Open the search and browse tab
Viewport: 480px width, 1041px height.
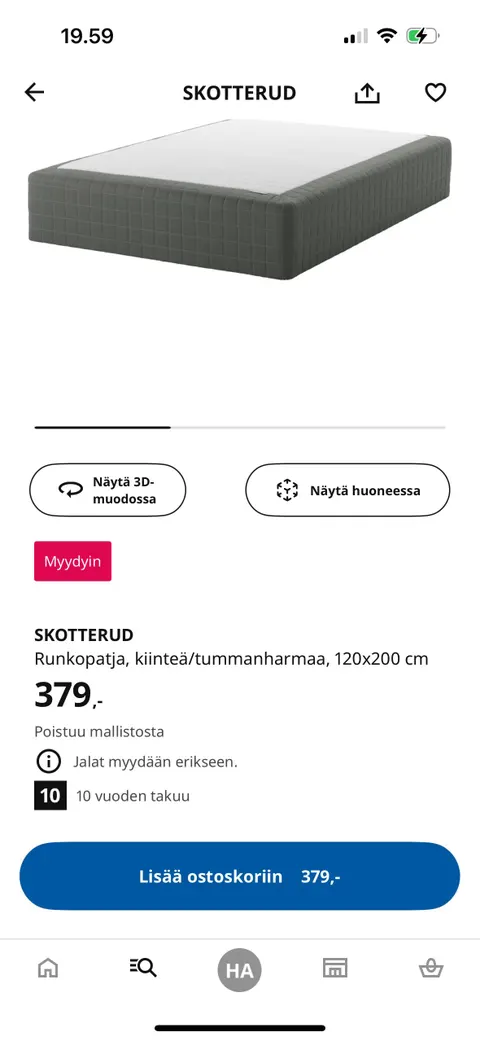pyautogui.click(x=143, y=968)
